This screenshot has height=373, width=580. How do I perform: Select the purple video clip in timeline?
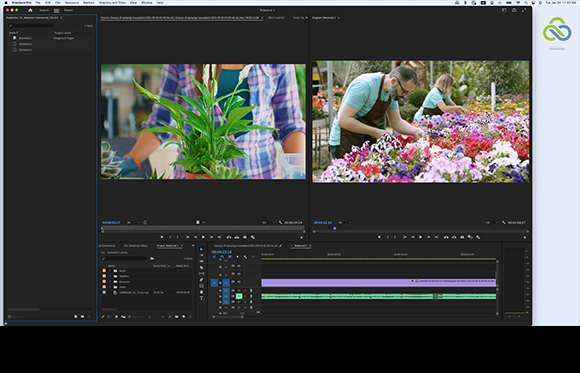point(378,283)
